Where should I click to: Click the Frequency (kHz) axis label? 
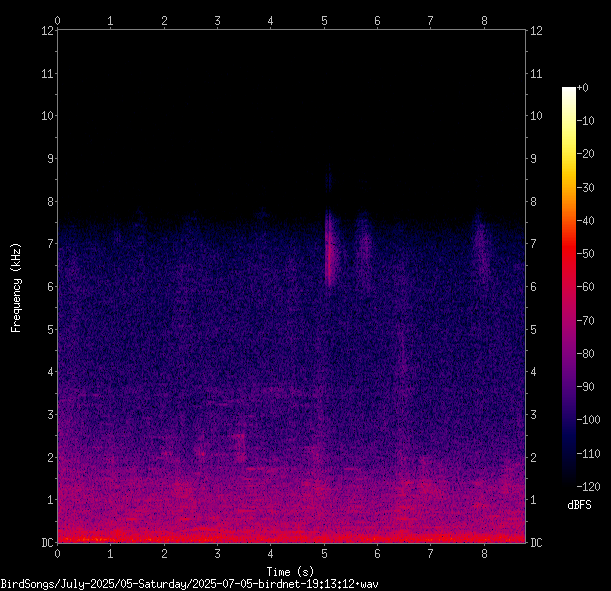coord(16,288)
